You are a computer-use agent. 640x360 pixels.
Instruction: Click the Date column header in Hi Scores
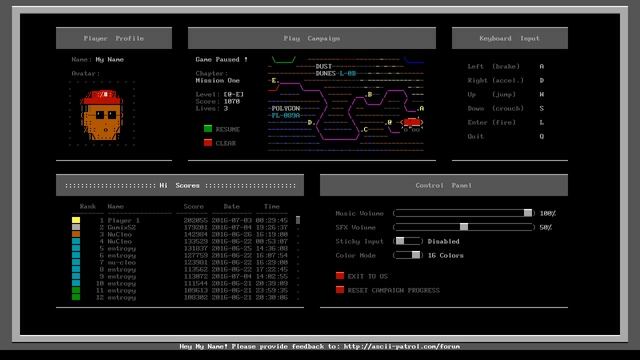[231, 207]
